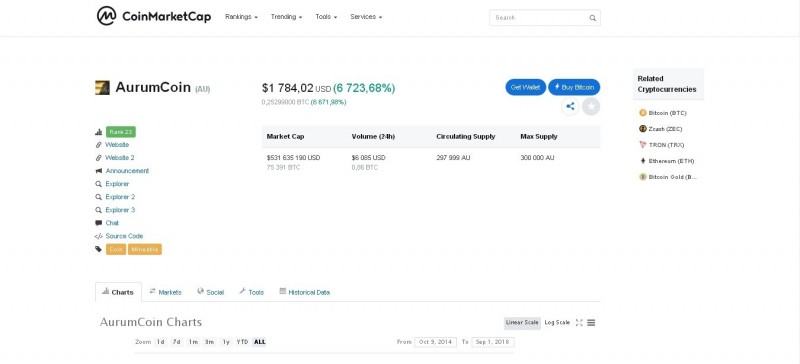
Task: Open the Source Code link
Action: tap(124, 236)
